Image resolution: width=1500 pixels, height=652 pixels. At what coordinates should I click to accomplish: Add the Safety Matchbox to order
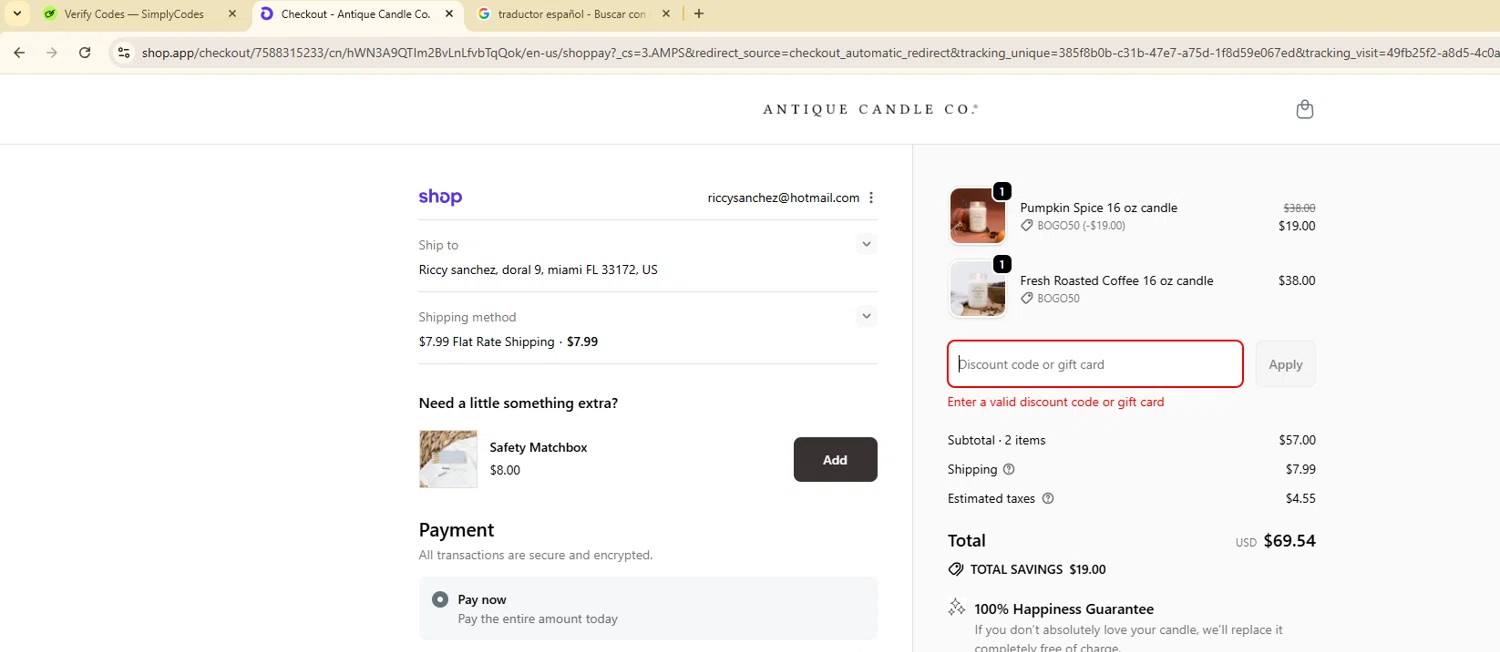(x=835, y=459)
